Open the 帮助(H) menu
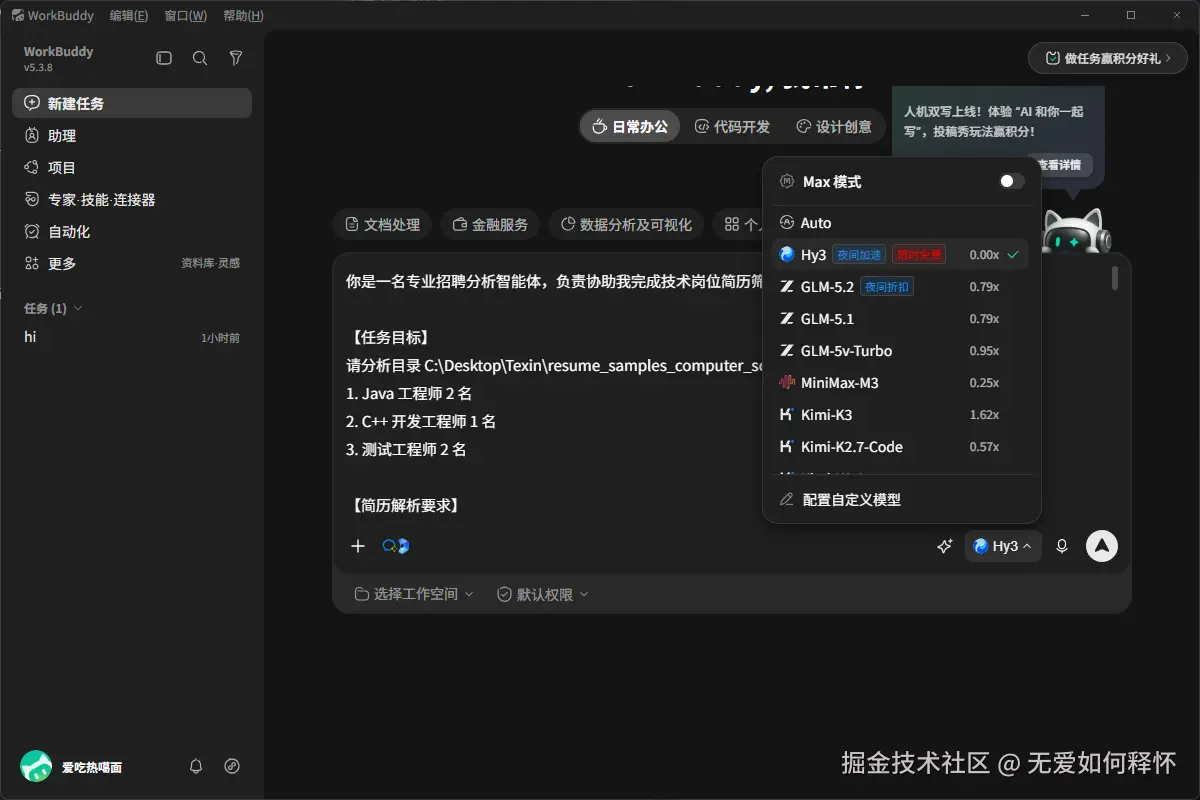Viewport: 1200px width, 800px height. pyautogui.click(x=244, y=15)
